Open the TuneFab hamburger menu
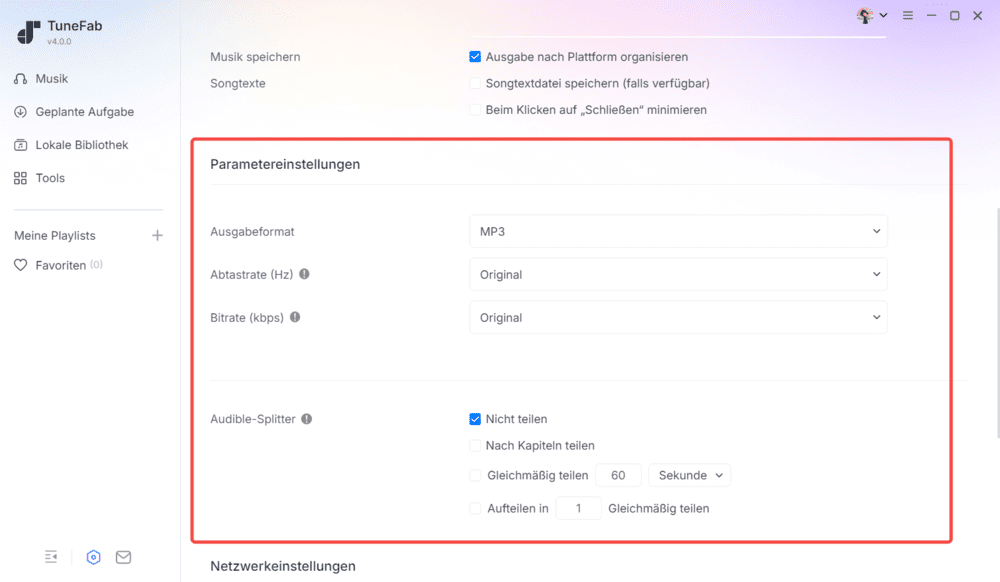 point(908,15)
